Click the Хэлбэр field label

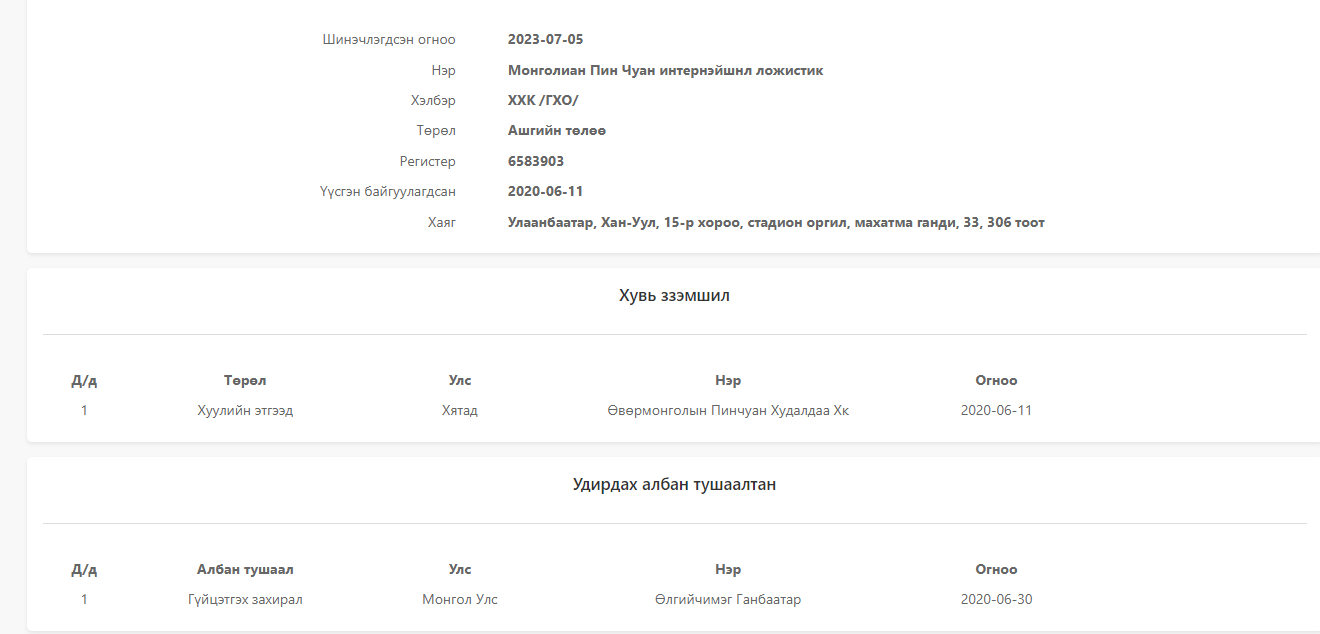click(x=433, y=101)
